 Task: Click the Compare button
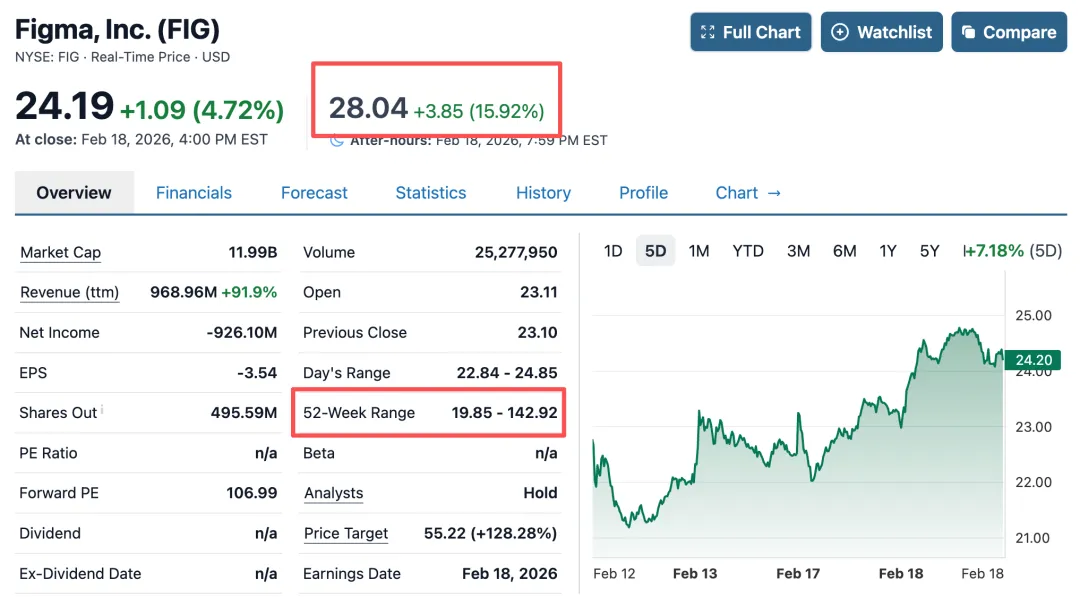tap(1009, 32)
